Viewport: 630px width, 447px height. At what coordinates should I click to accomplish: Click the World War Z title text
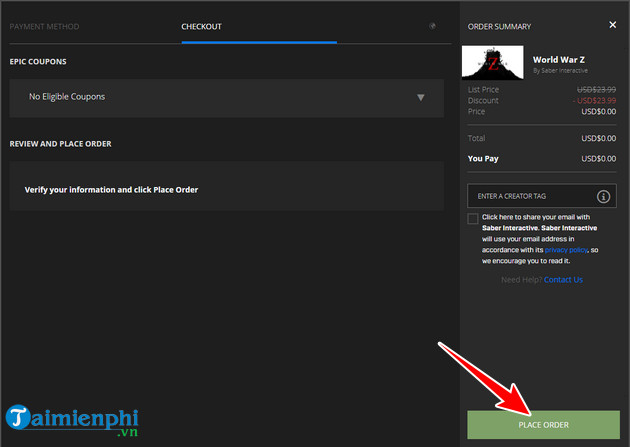click(558, 59)
